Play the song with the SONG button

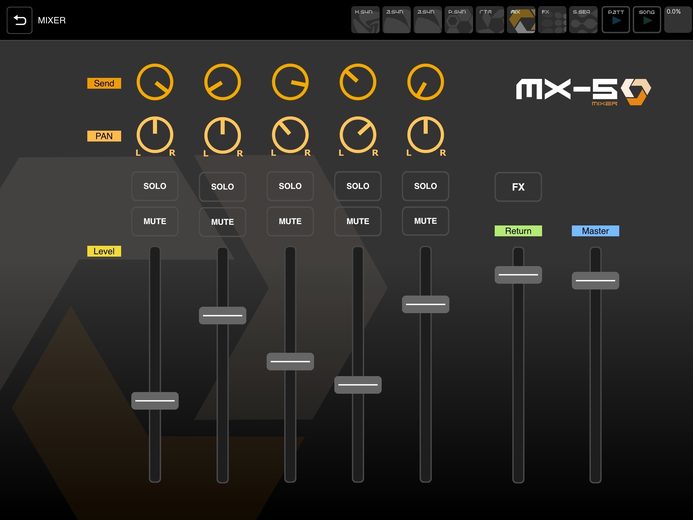[x=647, y=20]
